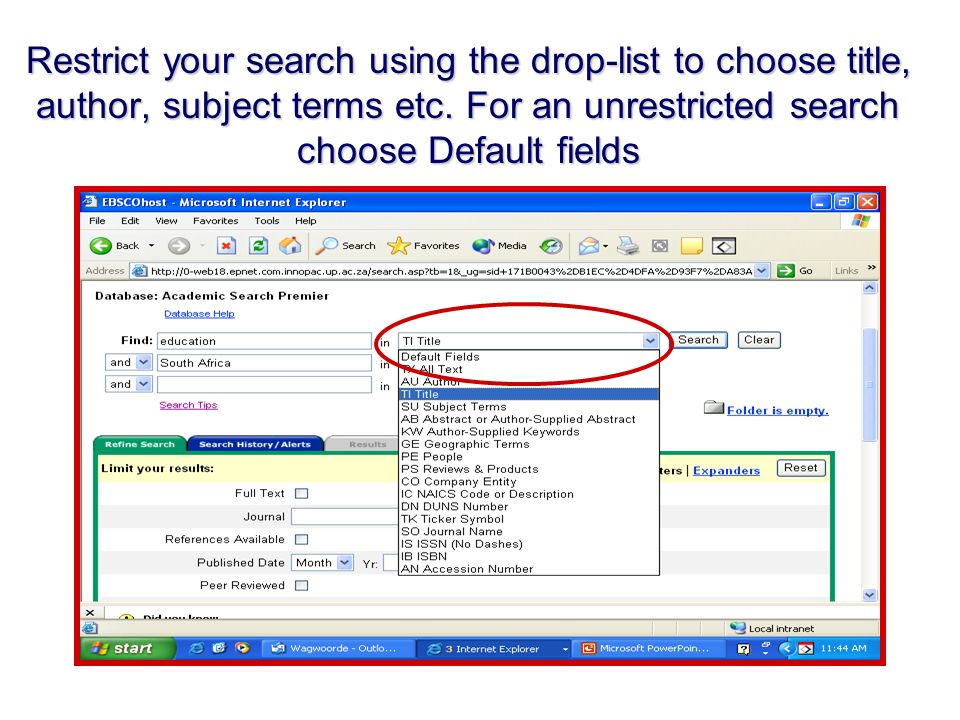Open the Media globe icon
The image size is (960, 720).
click(x=483, y=246)
